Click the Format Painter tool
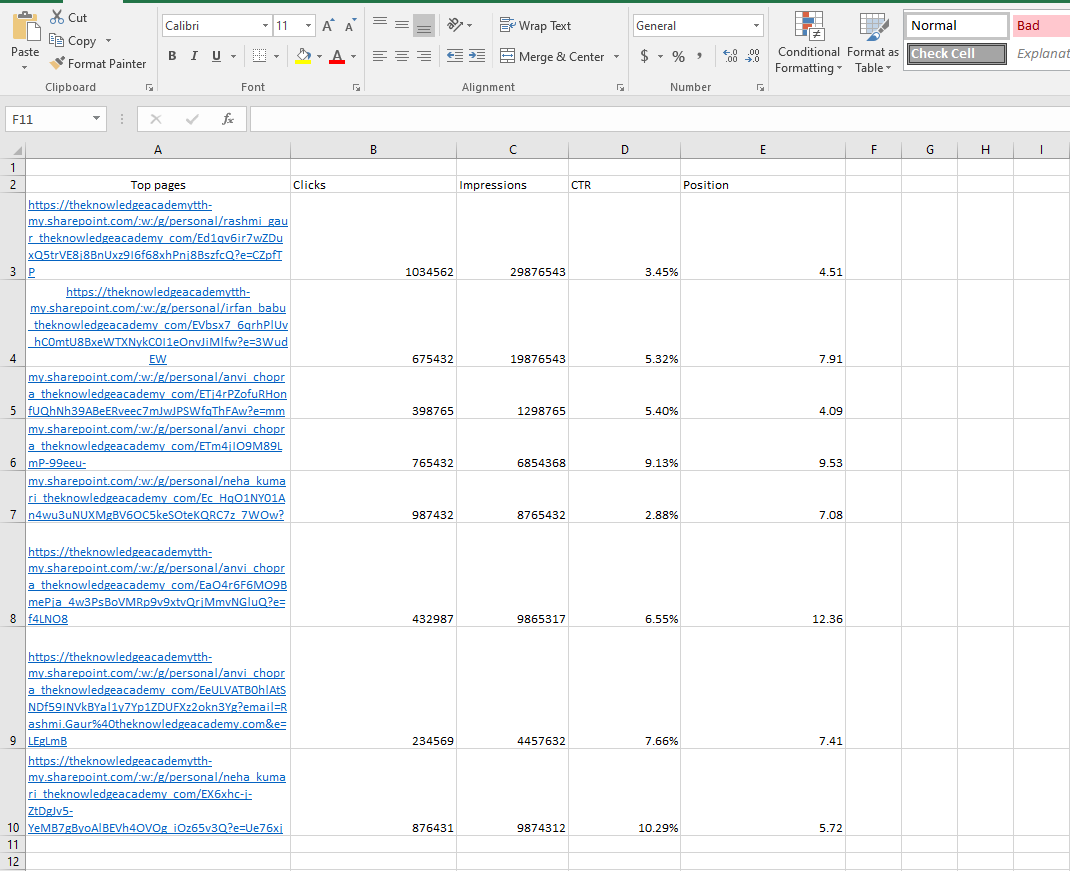The image size is (1070, 871). click(x=98, y=63)
